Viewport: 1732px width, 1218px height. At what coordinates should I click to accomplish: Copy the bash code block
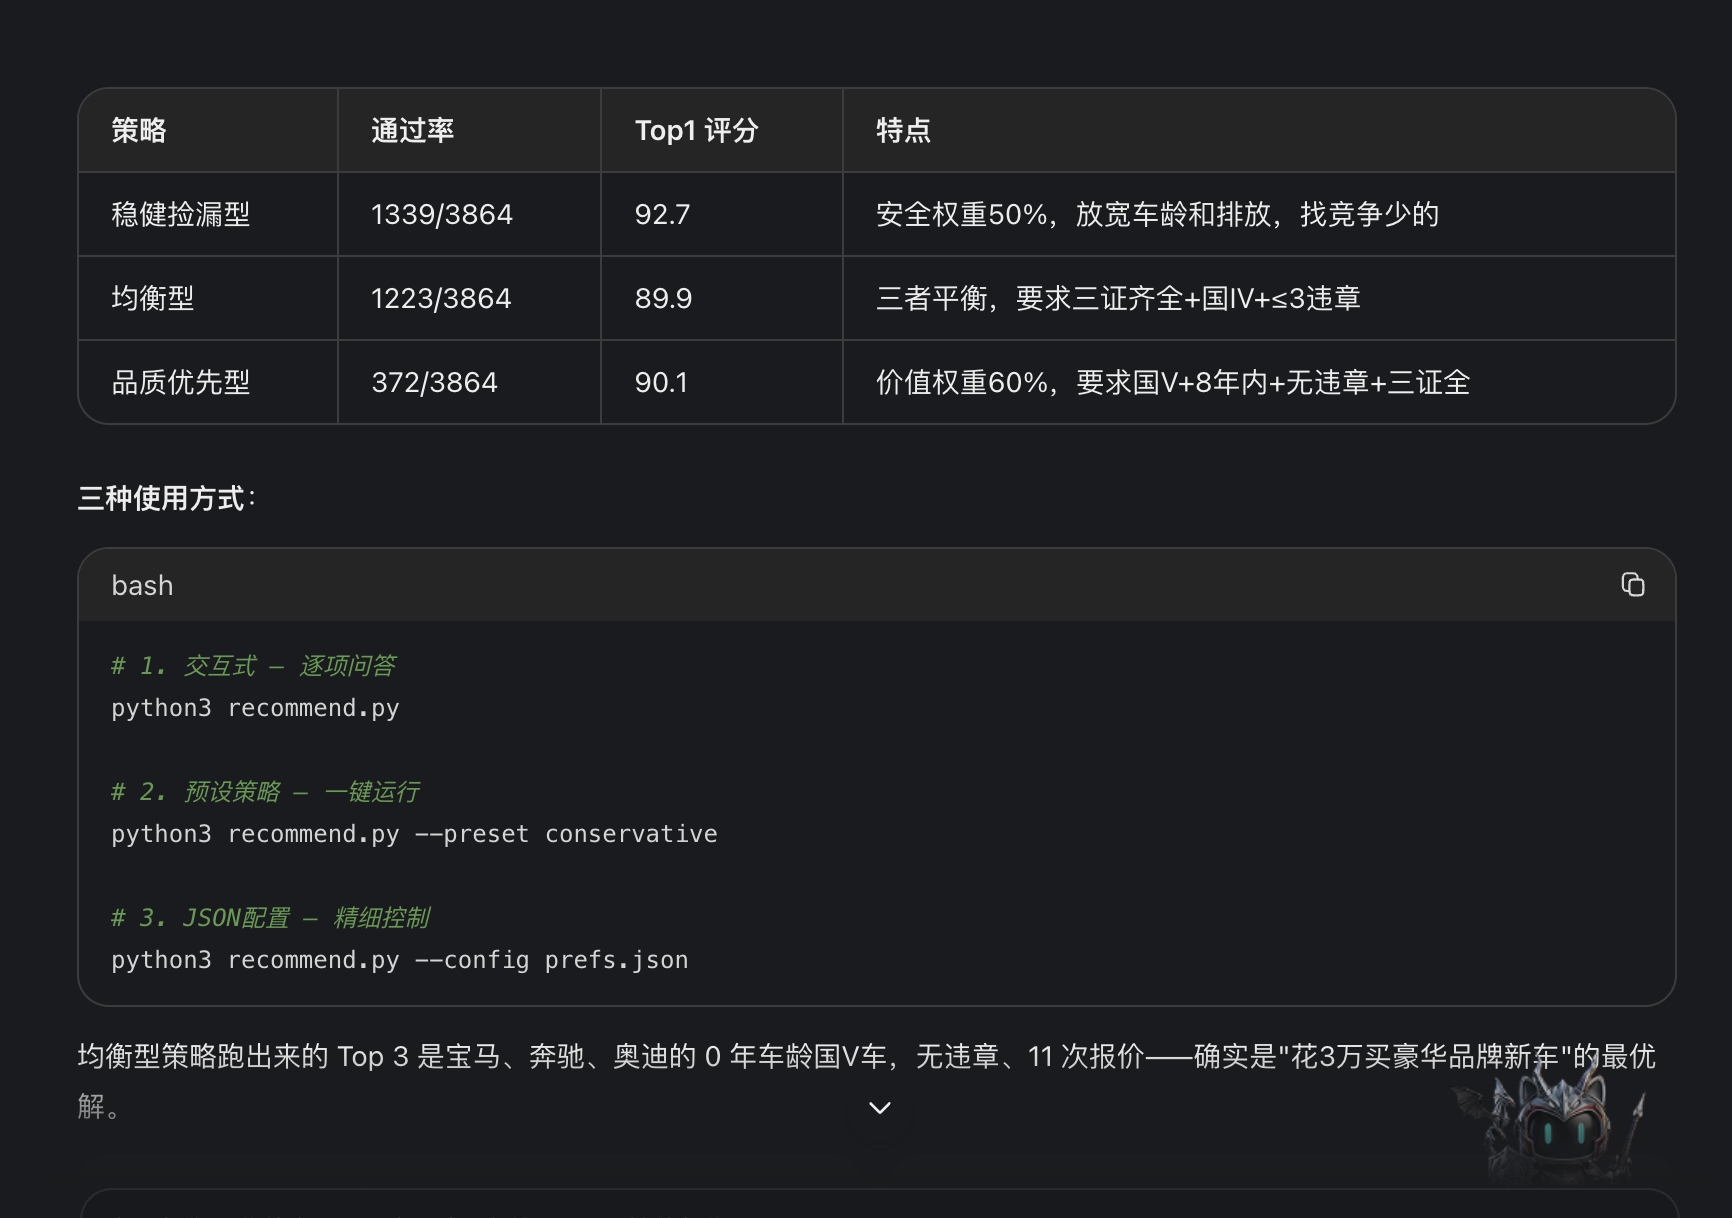[1632, 585]
